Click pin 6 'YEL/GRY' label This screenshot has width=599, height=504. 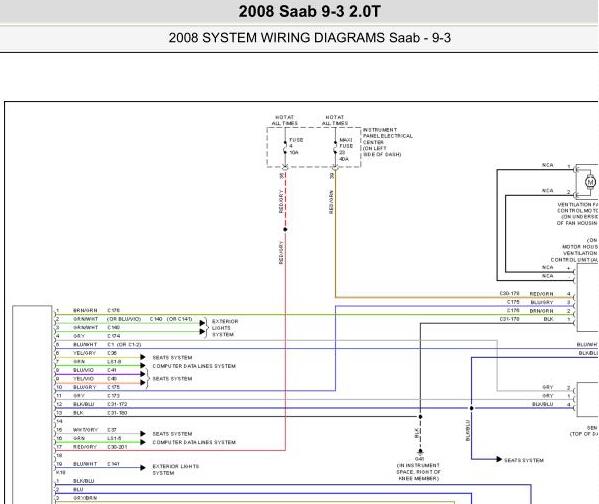pos(85,353)
